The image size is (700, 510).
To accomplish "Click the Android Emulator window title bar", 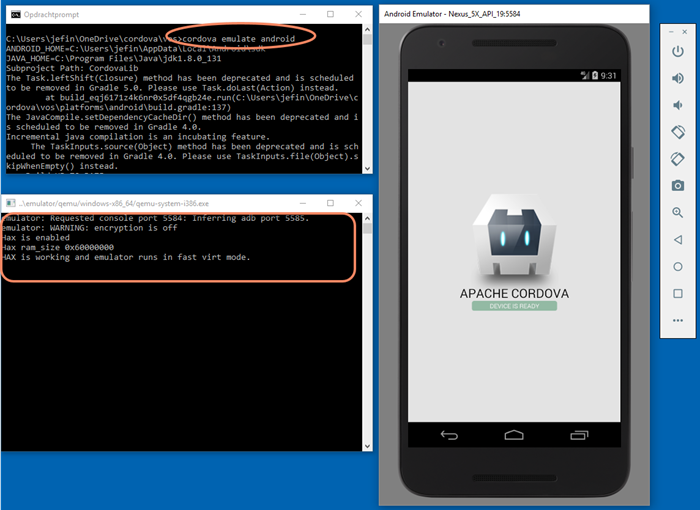I will (x=514, y=14).
